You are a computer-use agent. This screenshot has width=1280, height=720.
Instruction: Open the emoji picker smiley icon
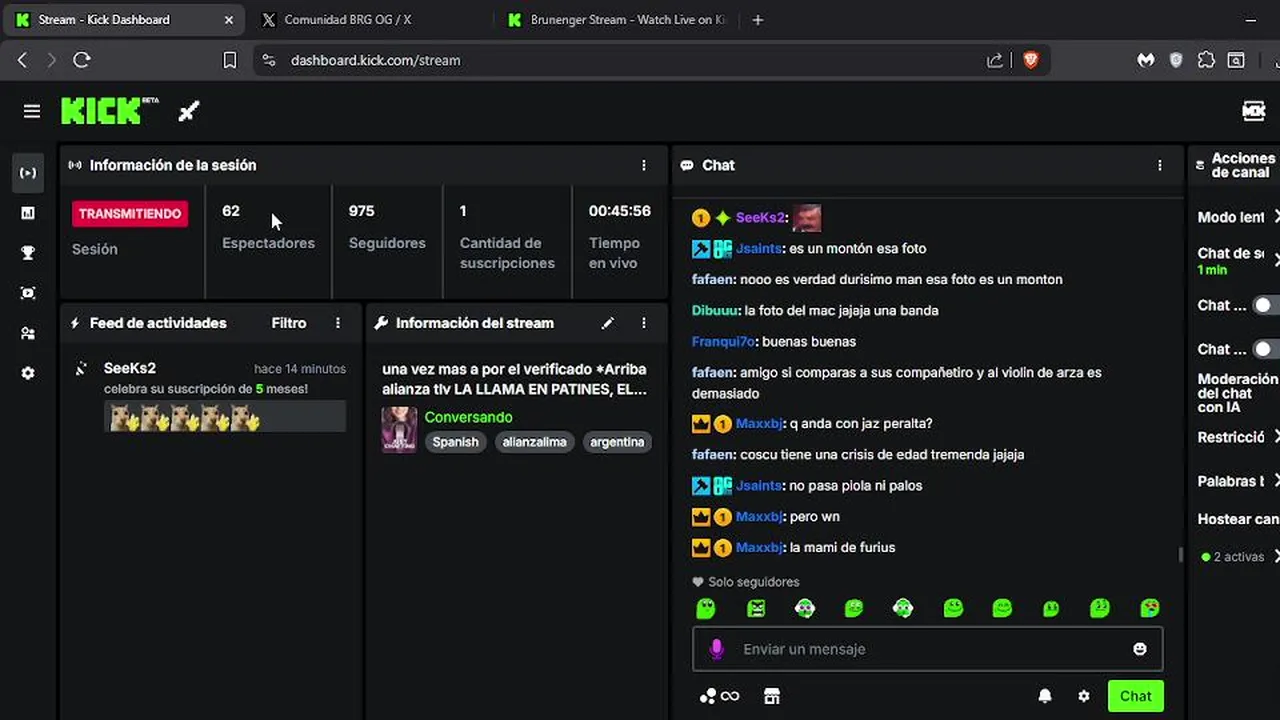pos(1139,649)
